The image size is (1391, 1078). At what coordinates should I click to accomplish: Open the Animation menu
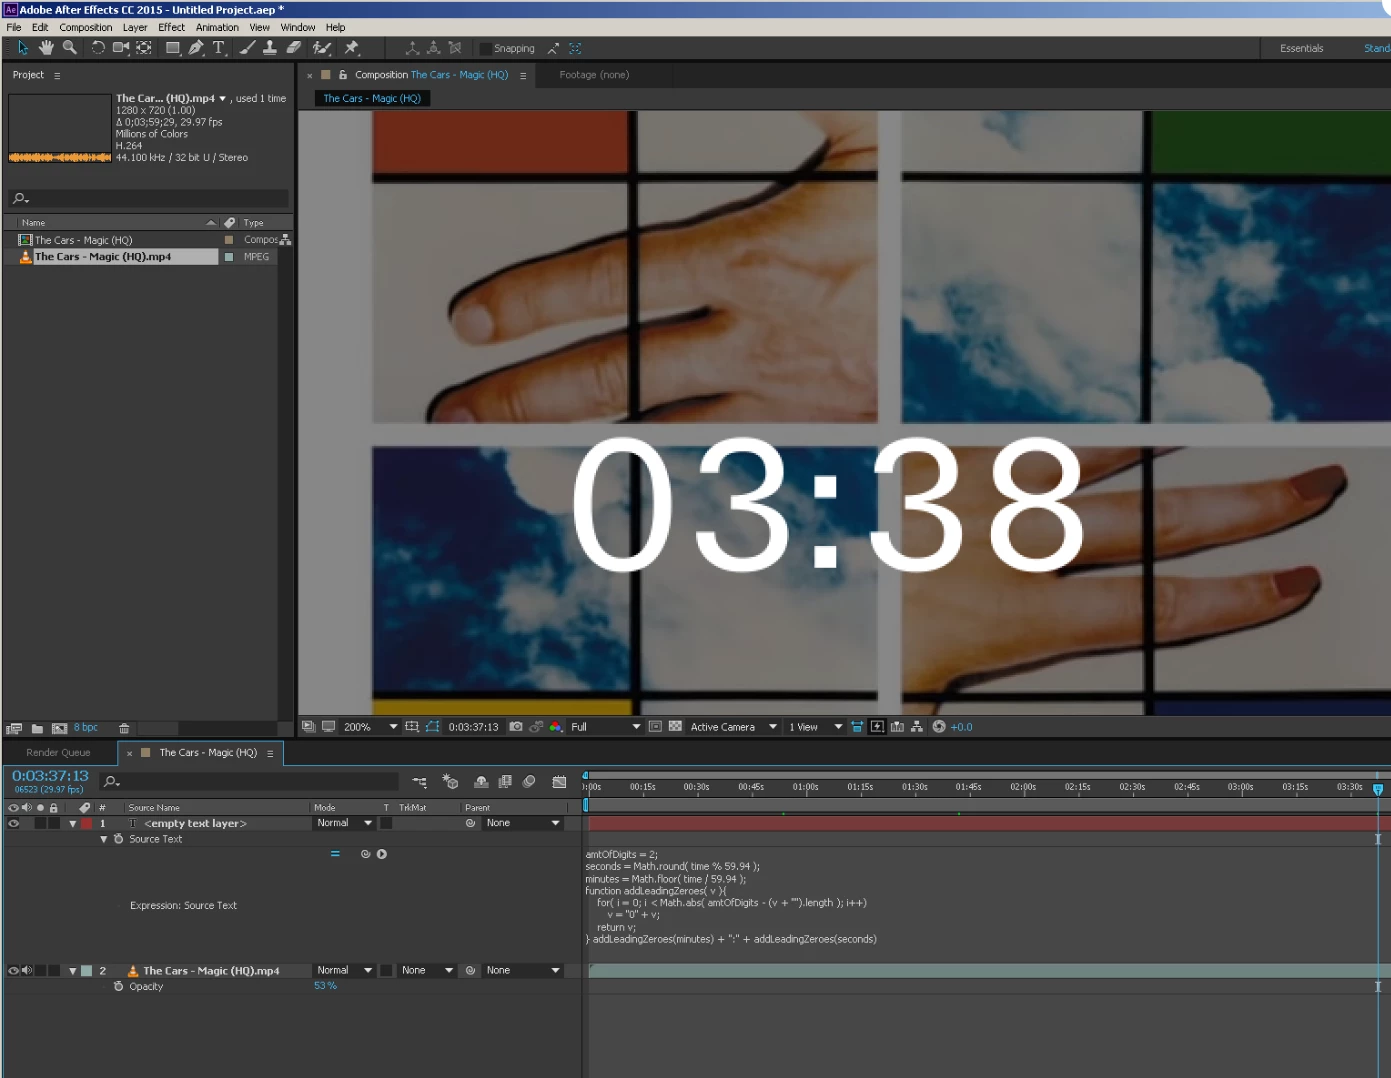point(217,27)
